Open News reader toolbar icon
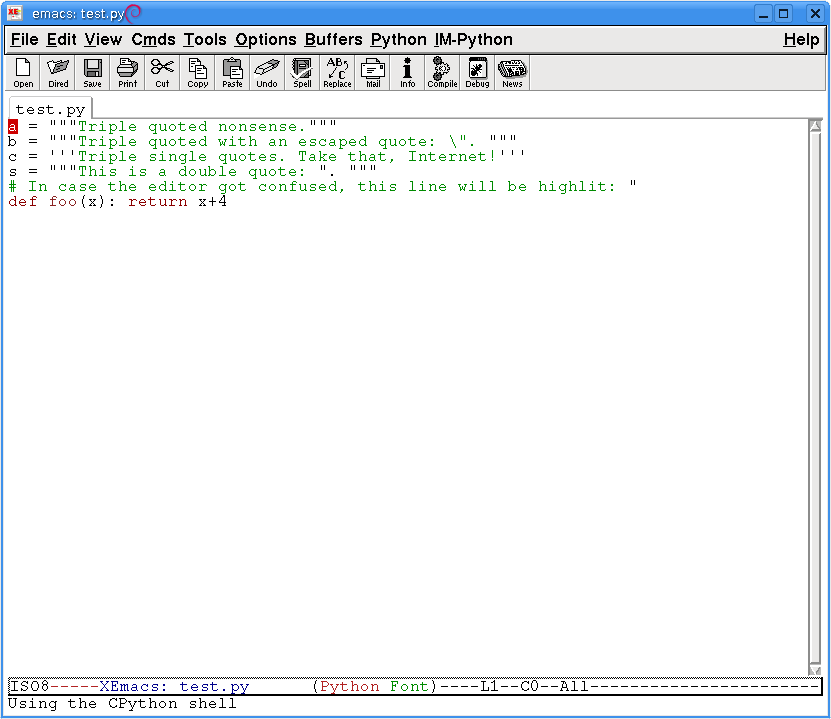831x719 pixels. pos(512,73)
